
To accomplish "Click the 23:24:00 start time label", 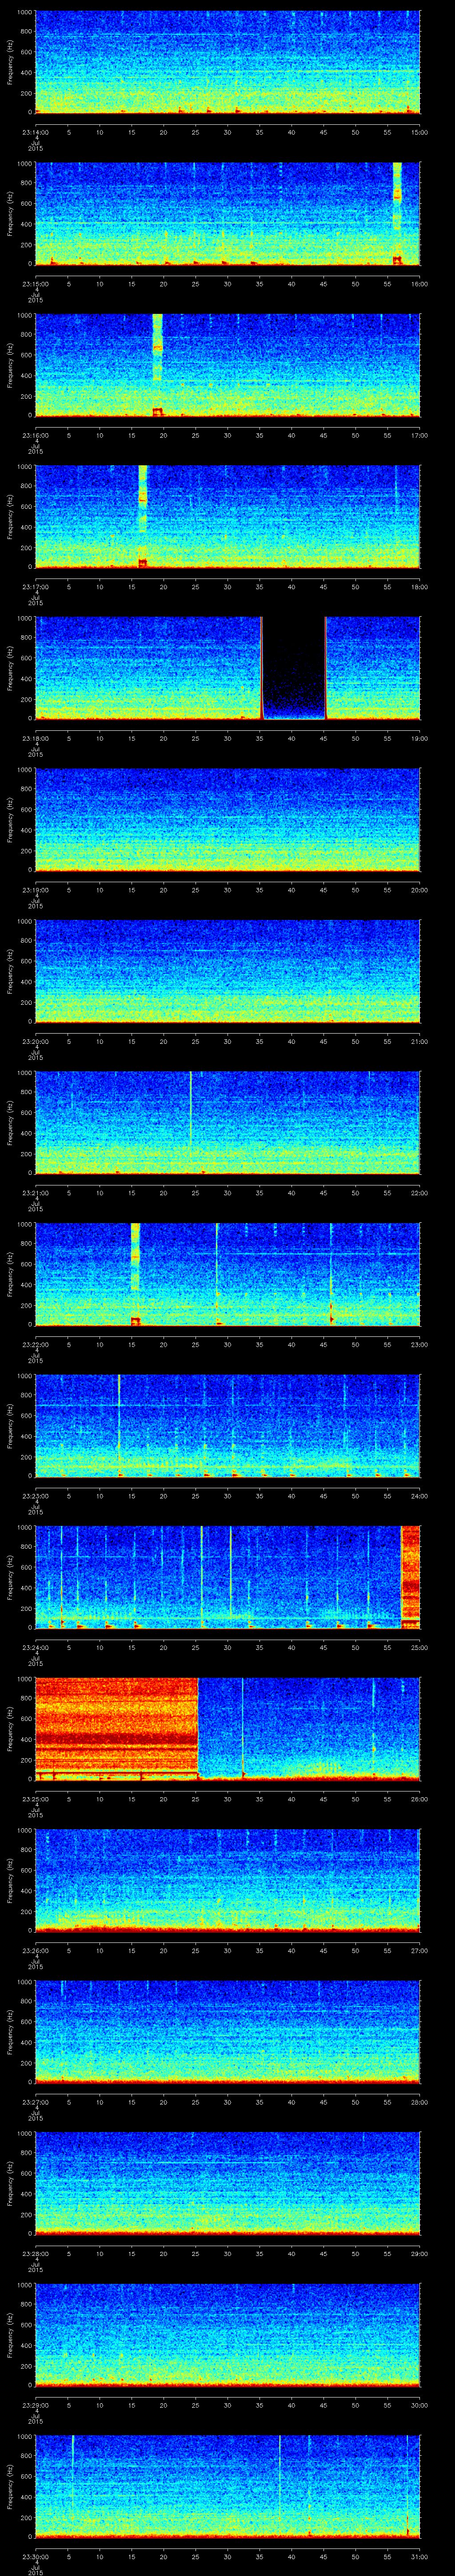I will 35,1647.
